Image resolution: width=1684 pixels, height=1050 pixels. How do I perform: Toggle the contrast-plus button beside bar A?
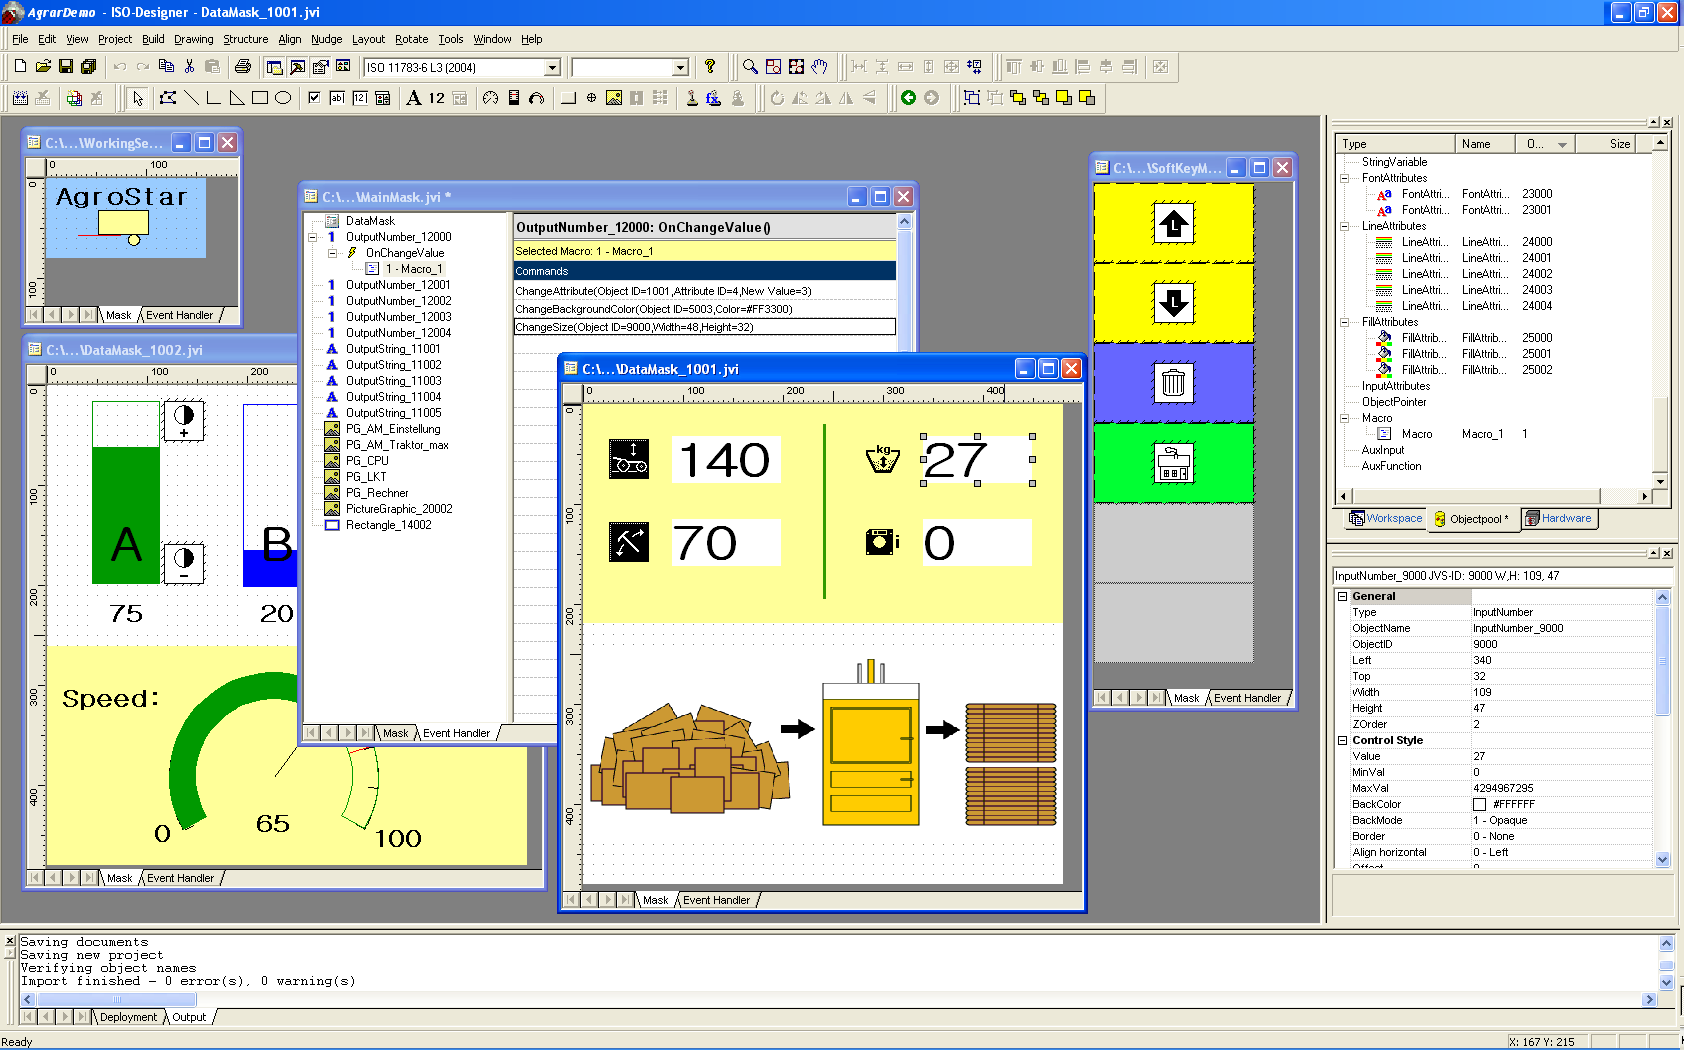[184, 421]
